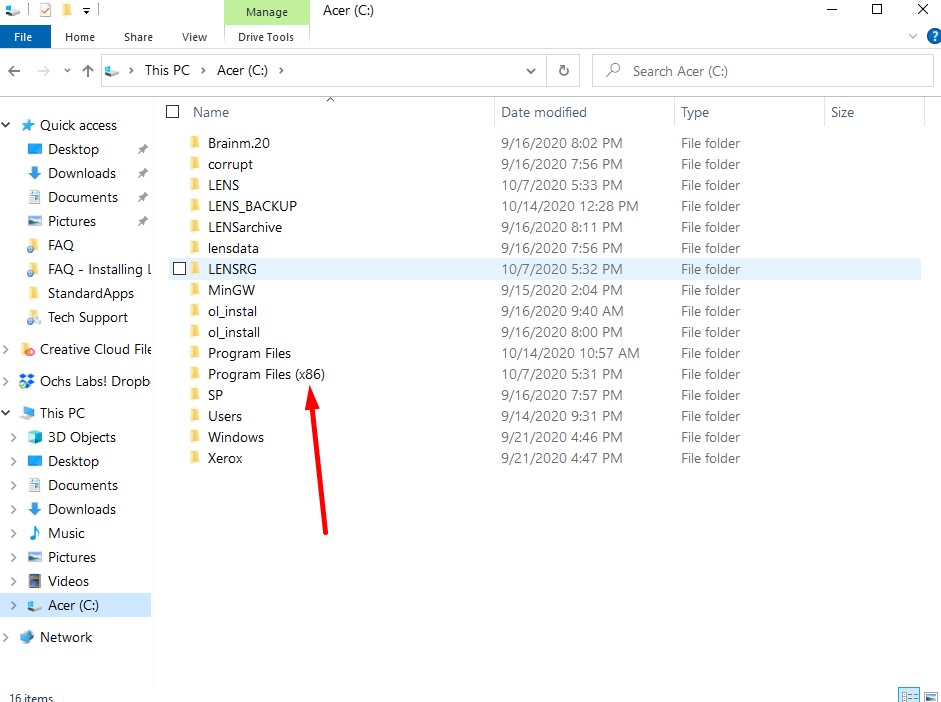This screenshot has width=941, height=702.
Task: Expand the Network tree node
Action: pyautogui.click(x=6, y=637)
